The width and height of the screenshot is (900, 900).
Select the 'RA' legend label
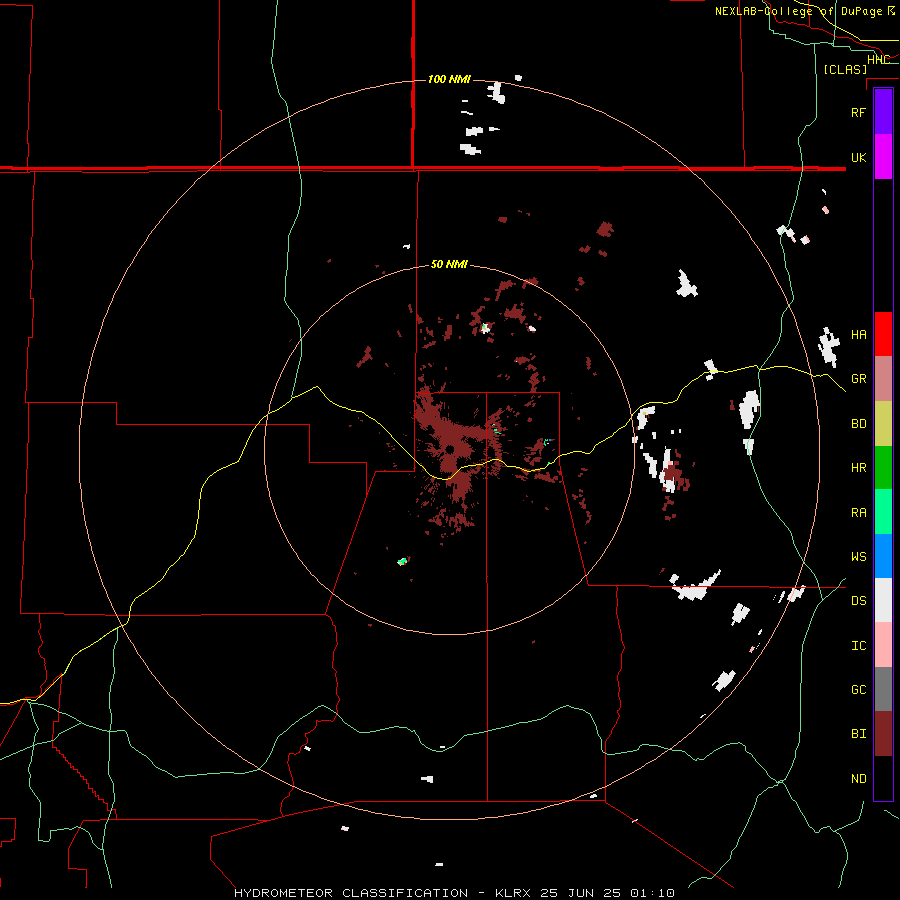[x=858, y=513]
